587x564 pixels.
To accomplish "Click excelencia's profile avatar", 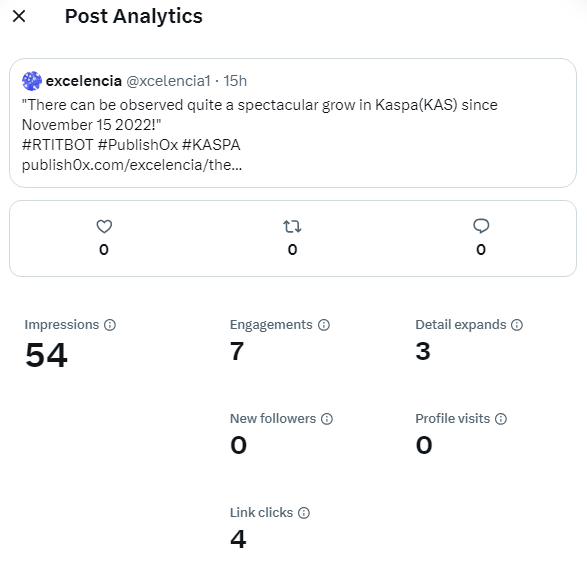I will tap(32, 81).
